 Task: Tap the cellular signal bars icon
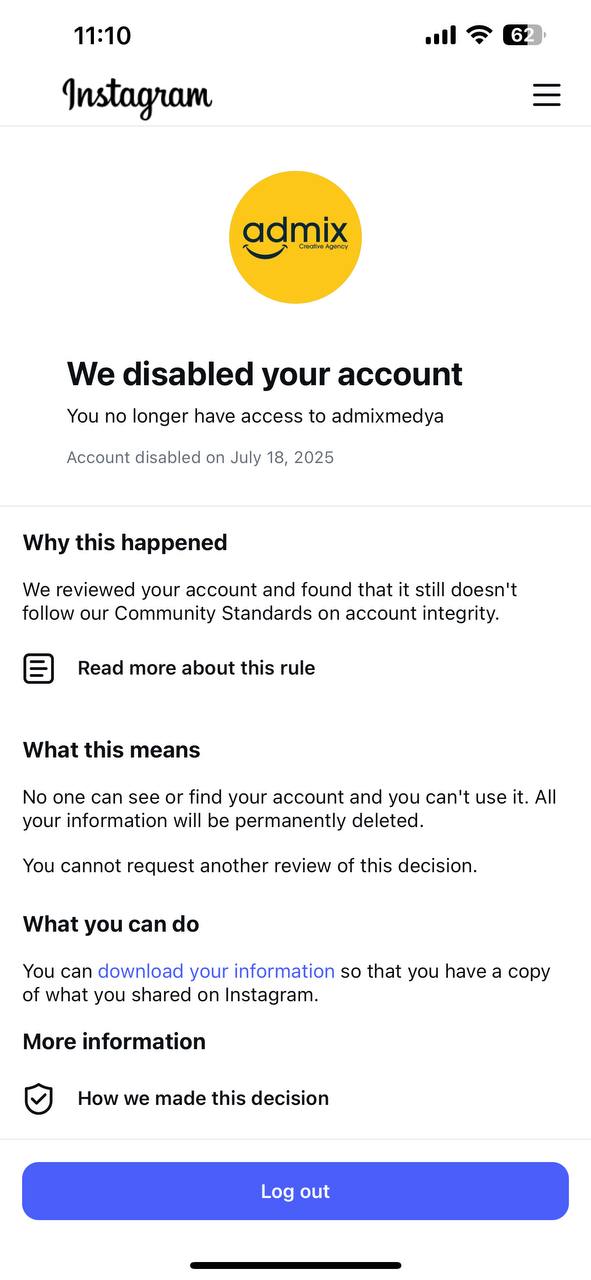point(440,36)
